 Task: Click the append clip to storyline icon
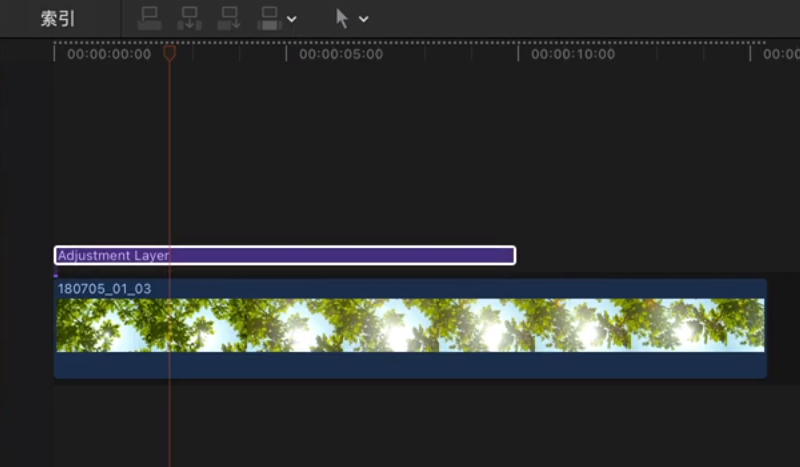[229, 19]
